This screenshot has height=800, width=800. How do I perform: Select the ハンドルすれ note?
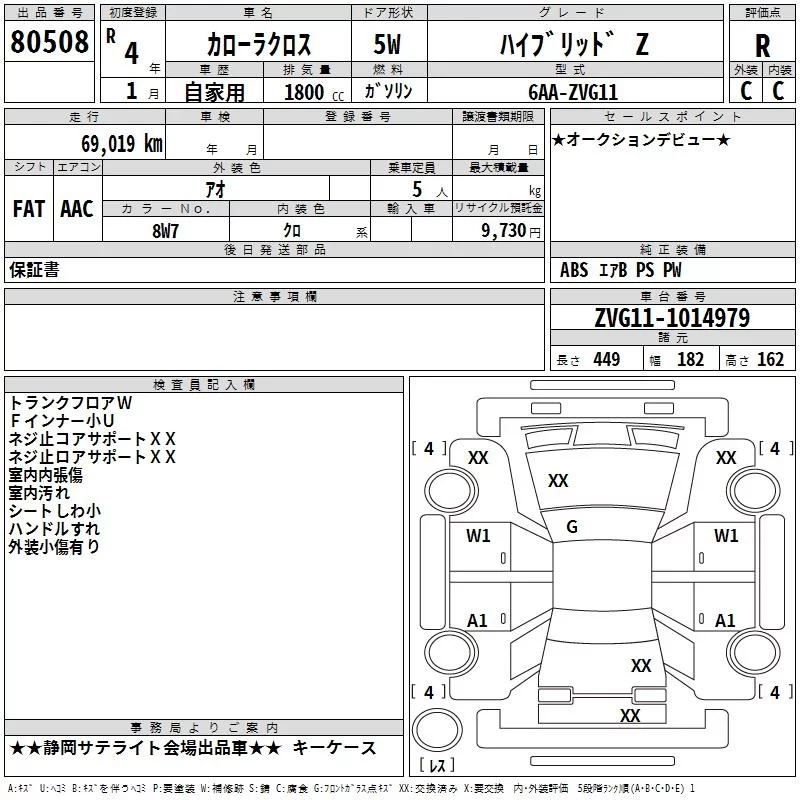(x=54, y=529)
